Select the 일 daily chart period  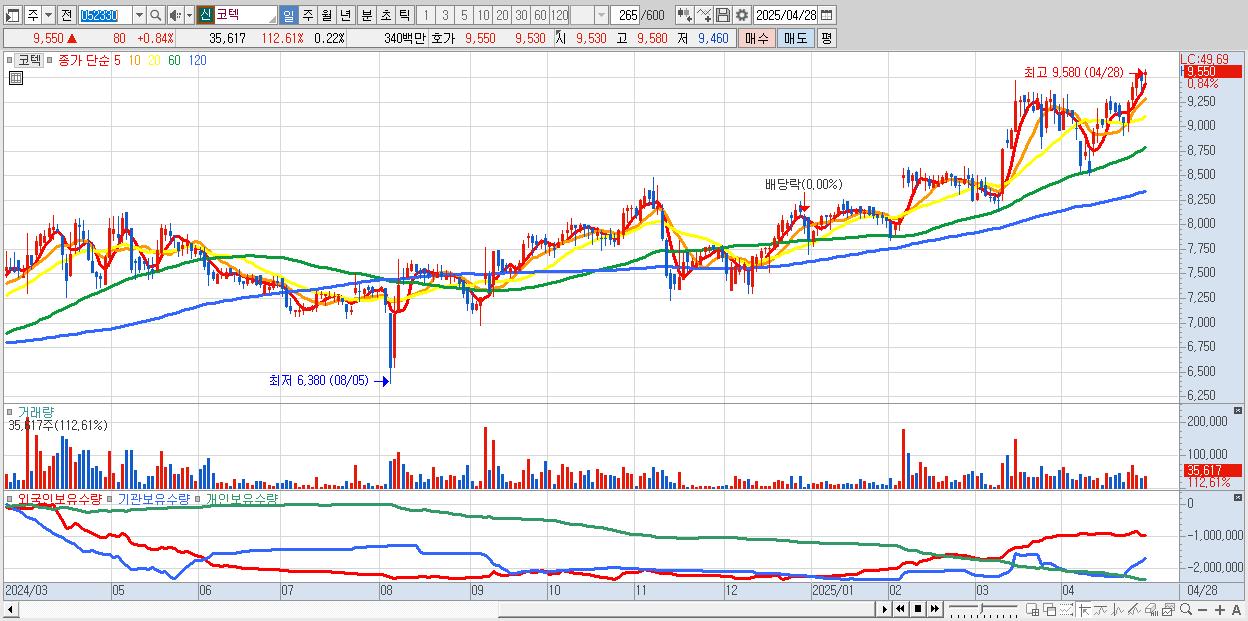pyautogui.click(x=288, y=15)
